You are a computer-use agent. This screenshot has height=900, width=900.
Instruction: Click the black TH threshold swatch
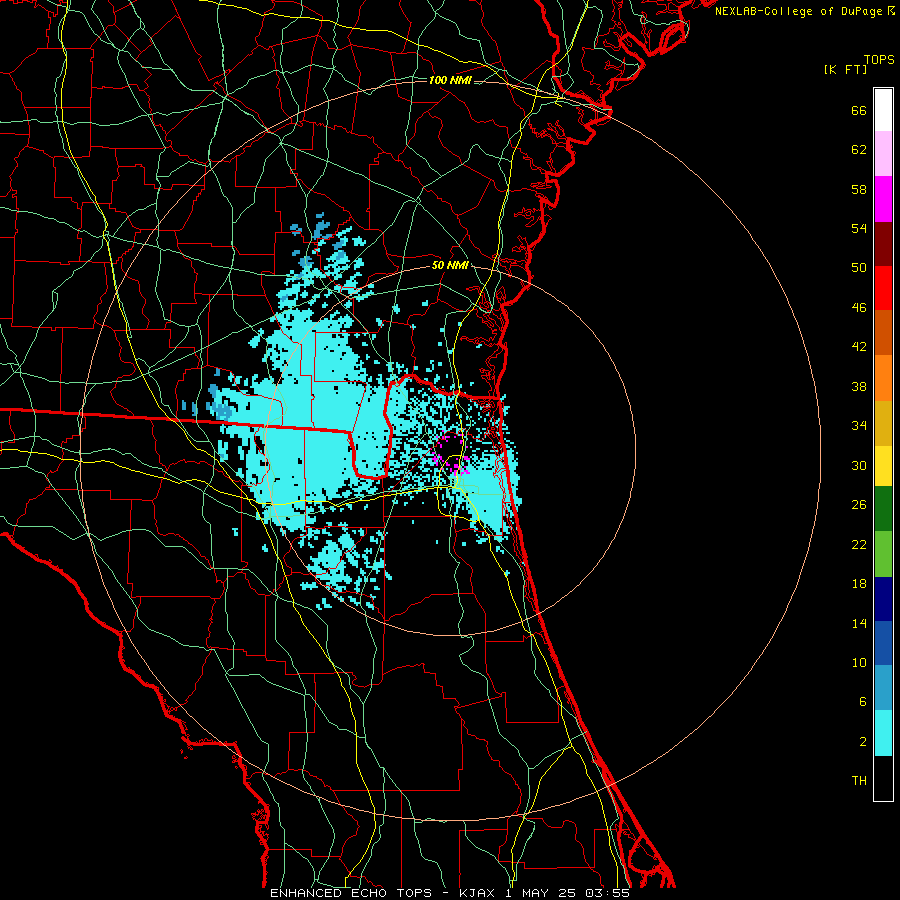883,778
